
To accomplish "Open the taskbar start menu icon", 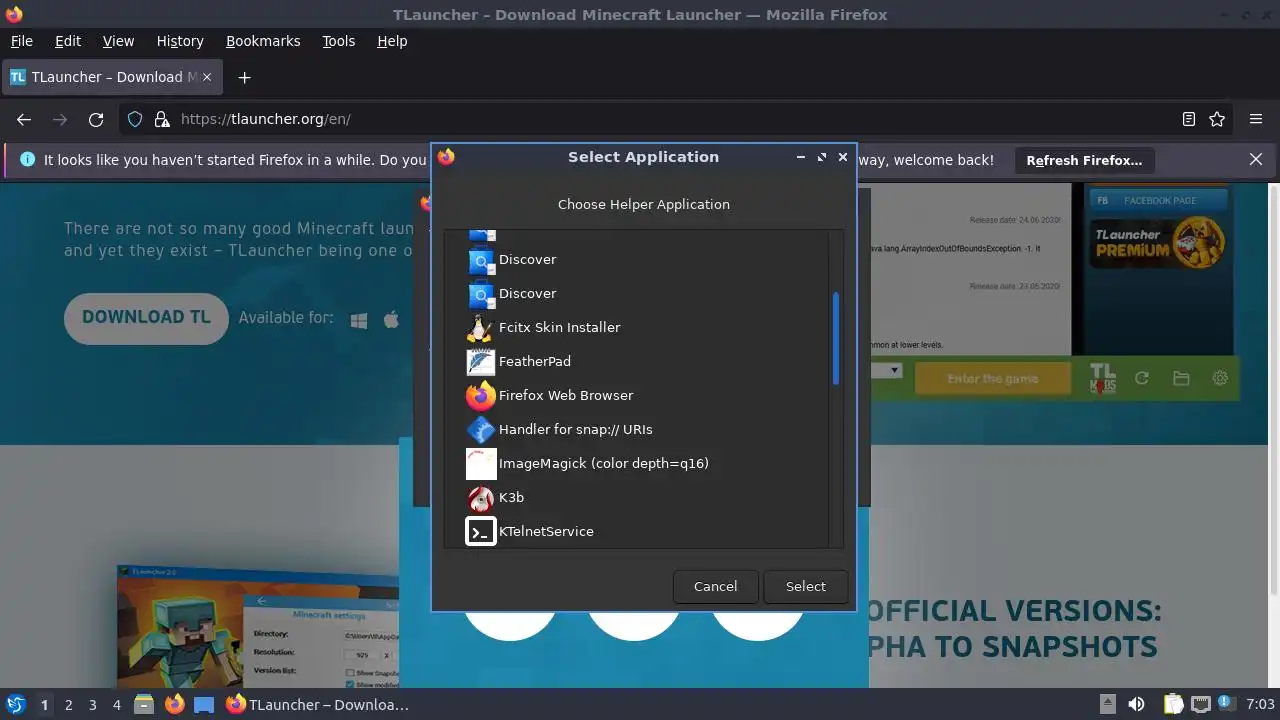I will click(15, 704).
